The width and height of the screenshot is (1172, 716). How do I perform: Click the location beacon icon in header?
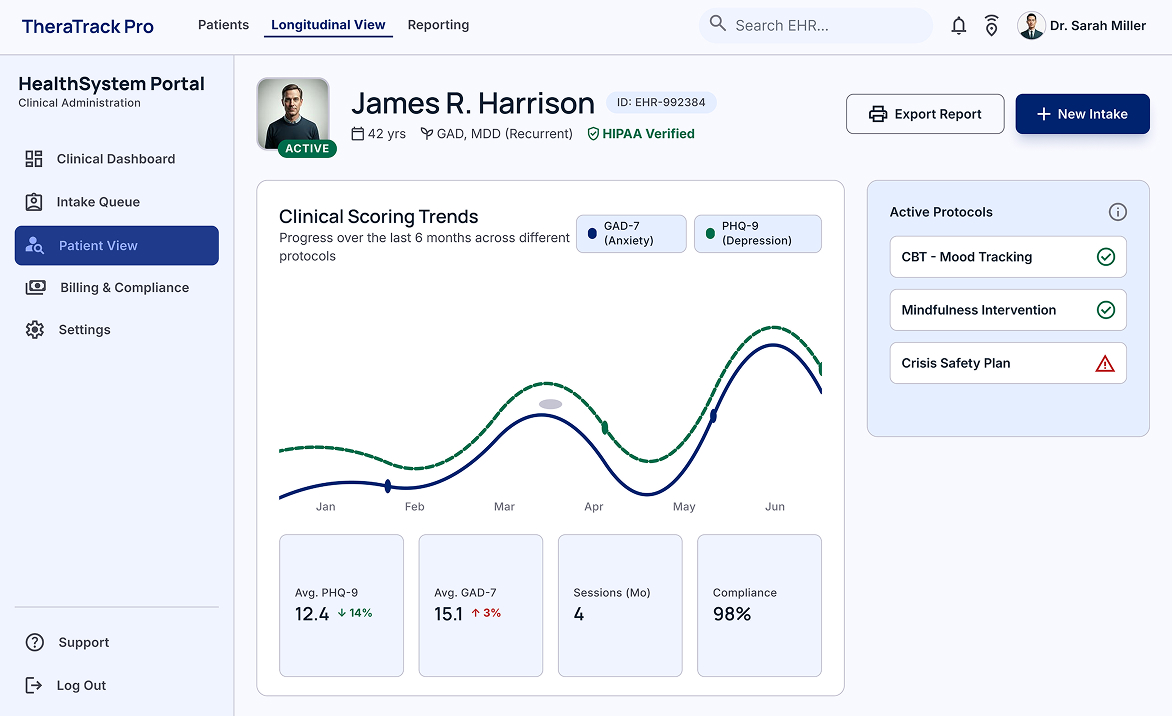(991, 26)
